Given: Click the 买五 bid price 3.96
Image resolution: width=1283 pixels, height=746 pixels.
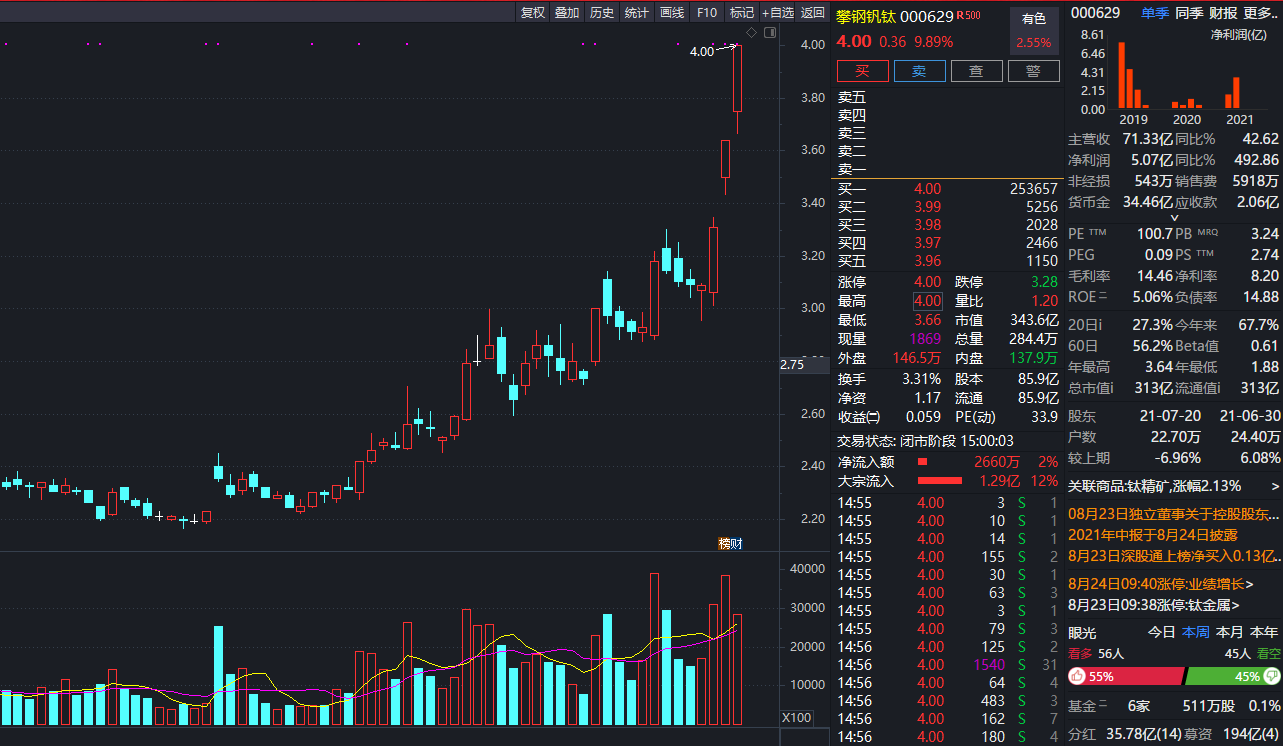Looking at the screenshot, I should (927, 261).
